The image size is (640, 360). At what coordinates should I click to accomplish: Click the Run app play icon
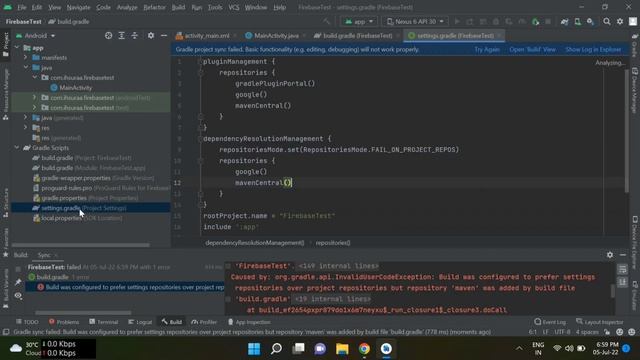pos(457,21)
